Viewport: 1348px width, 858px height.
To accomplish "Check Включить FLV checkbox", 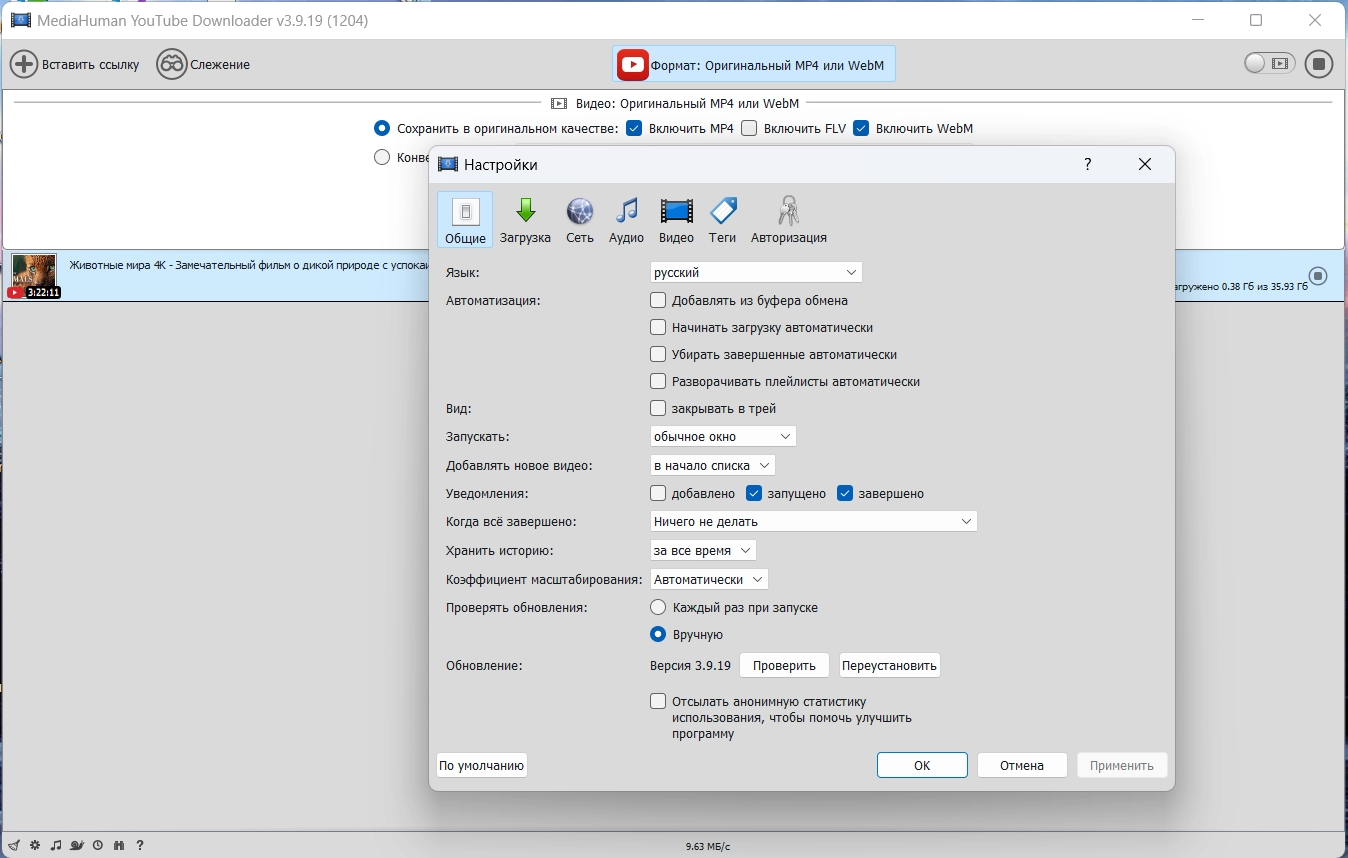I will (x=749, y=128).
